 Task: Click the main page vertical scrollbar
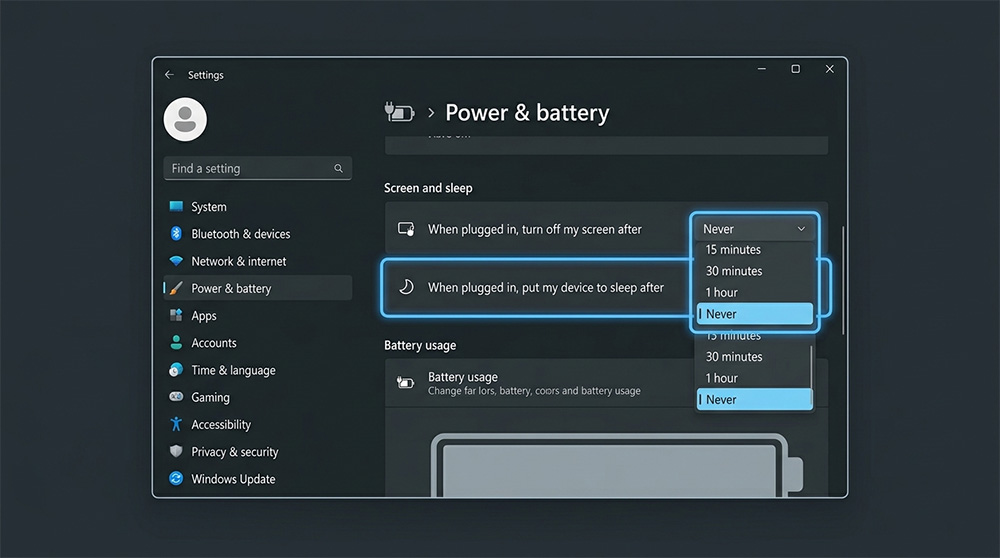(x=842, y=281)
